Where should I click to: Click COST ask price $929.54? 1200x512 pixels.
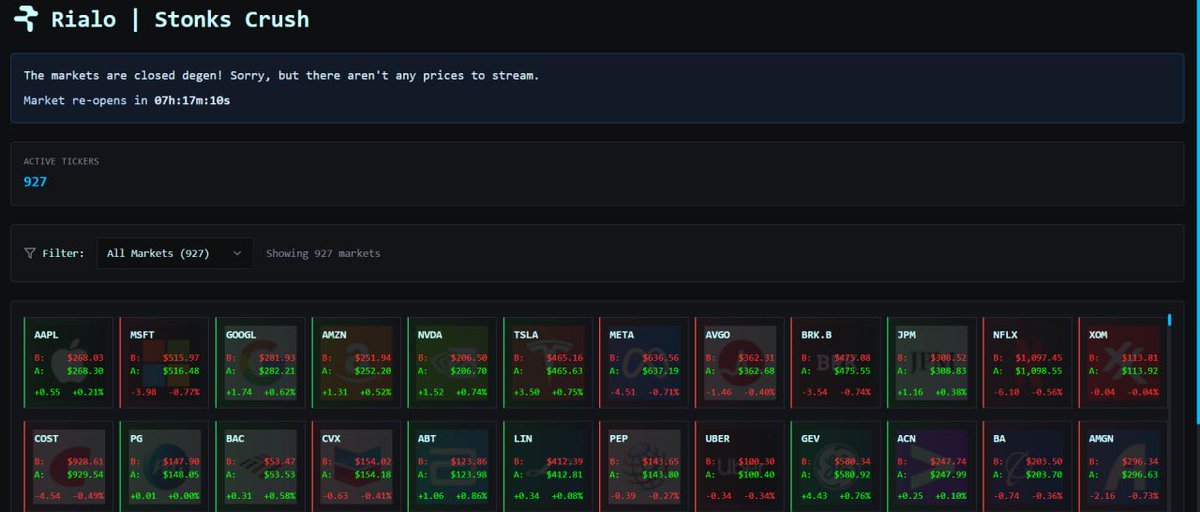click(85, 474)
